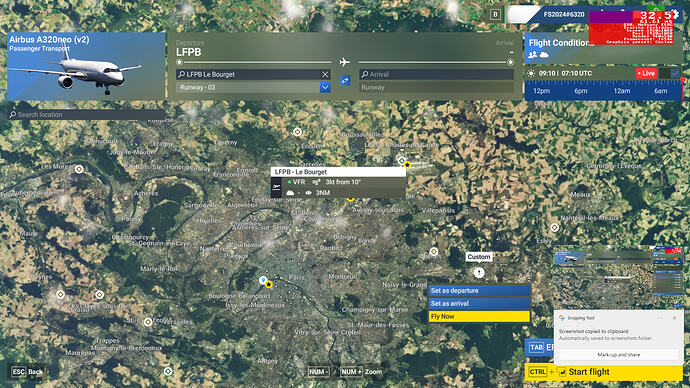
Task: Select the blue location pin west of Paris
Action: (x=263, y=280)
